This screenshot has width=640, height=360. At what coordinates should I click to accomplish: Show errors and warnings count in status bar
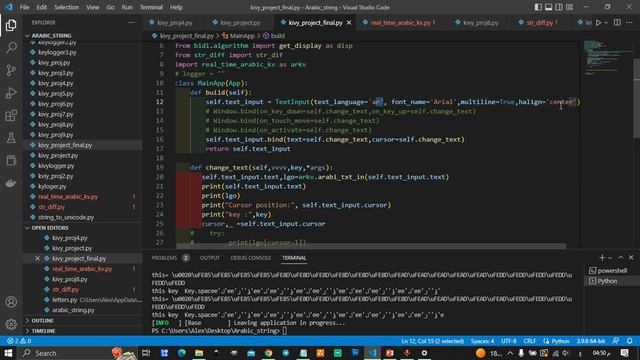click(19, 341)
